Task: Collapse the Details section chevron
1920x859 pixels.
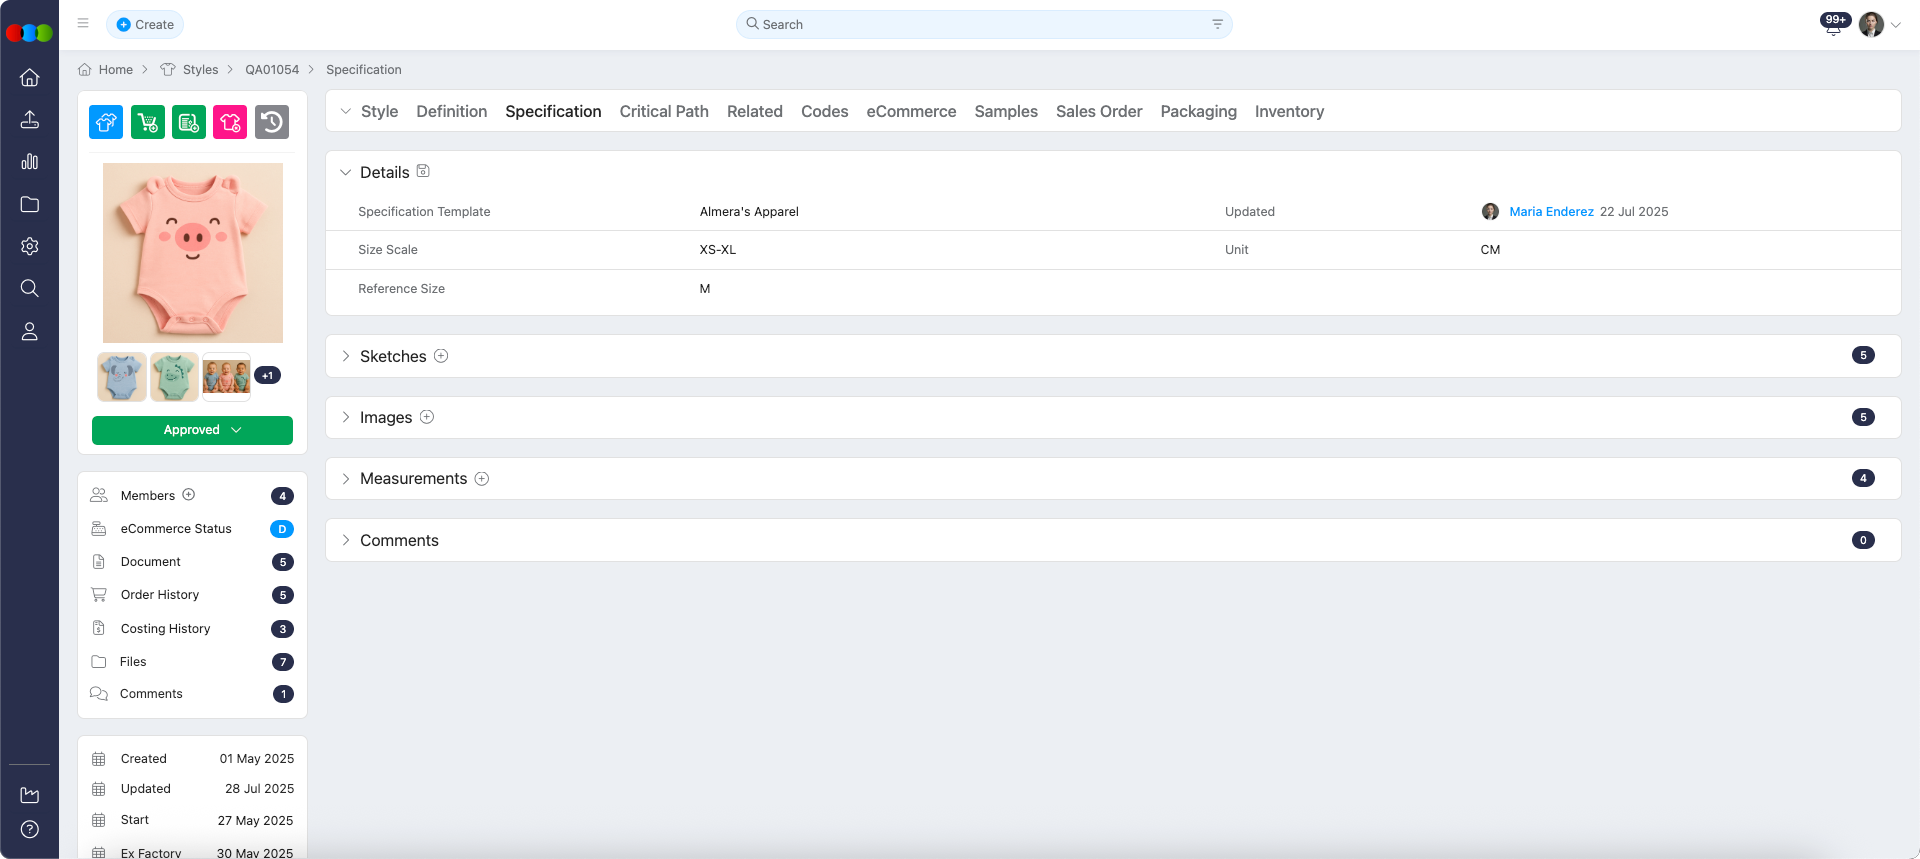Action: tap(346, 172)
